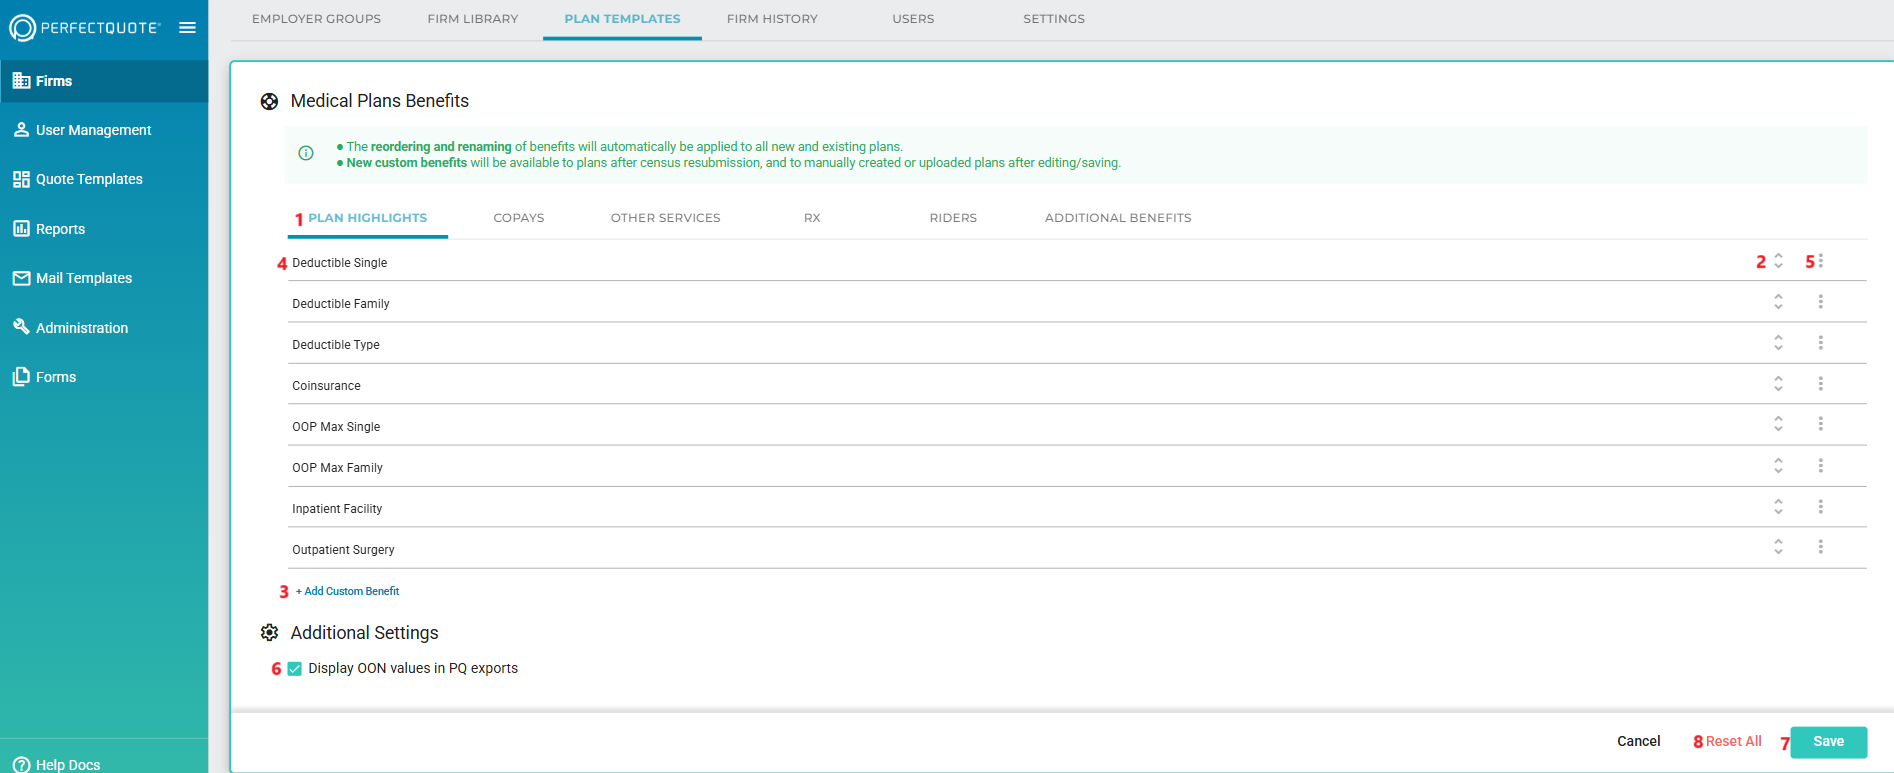Open the three-dot menu for OOP Max Single
Screen dimensions: 1894x773
[1820, 424]
